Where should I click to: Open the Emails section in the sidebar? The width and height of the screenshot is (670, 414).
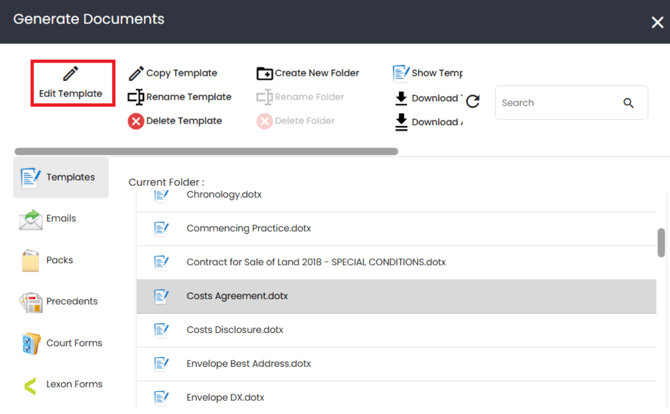(x=60, y=219)
